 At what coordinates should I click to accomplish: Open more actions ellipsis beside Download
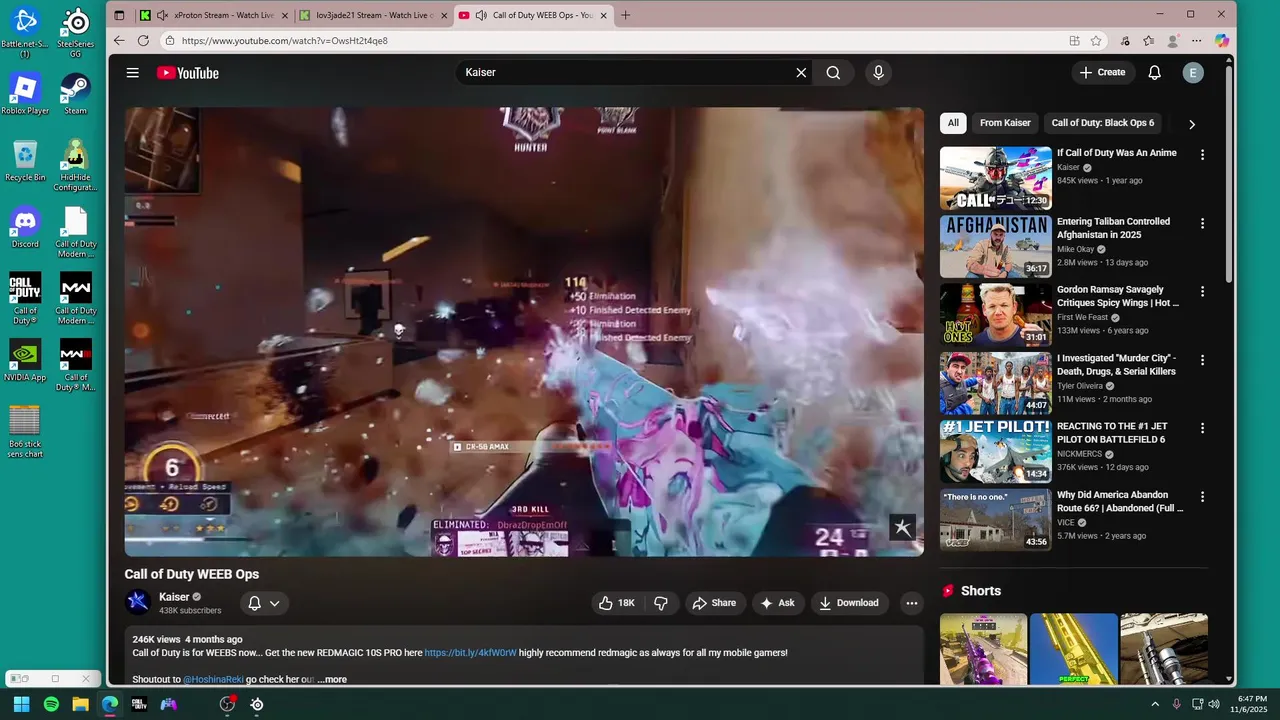(911, 603)
